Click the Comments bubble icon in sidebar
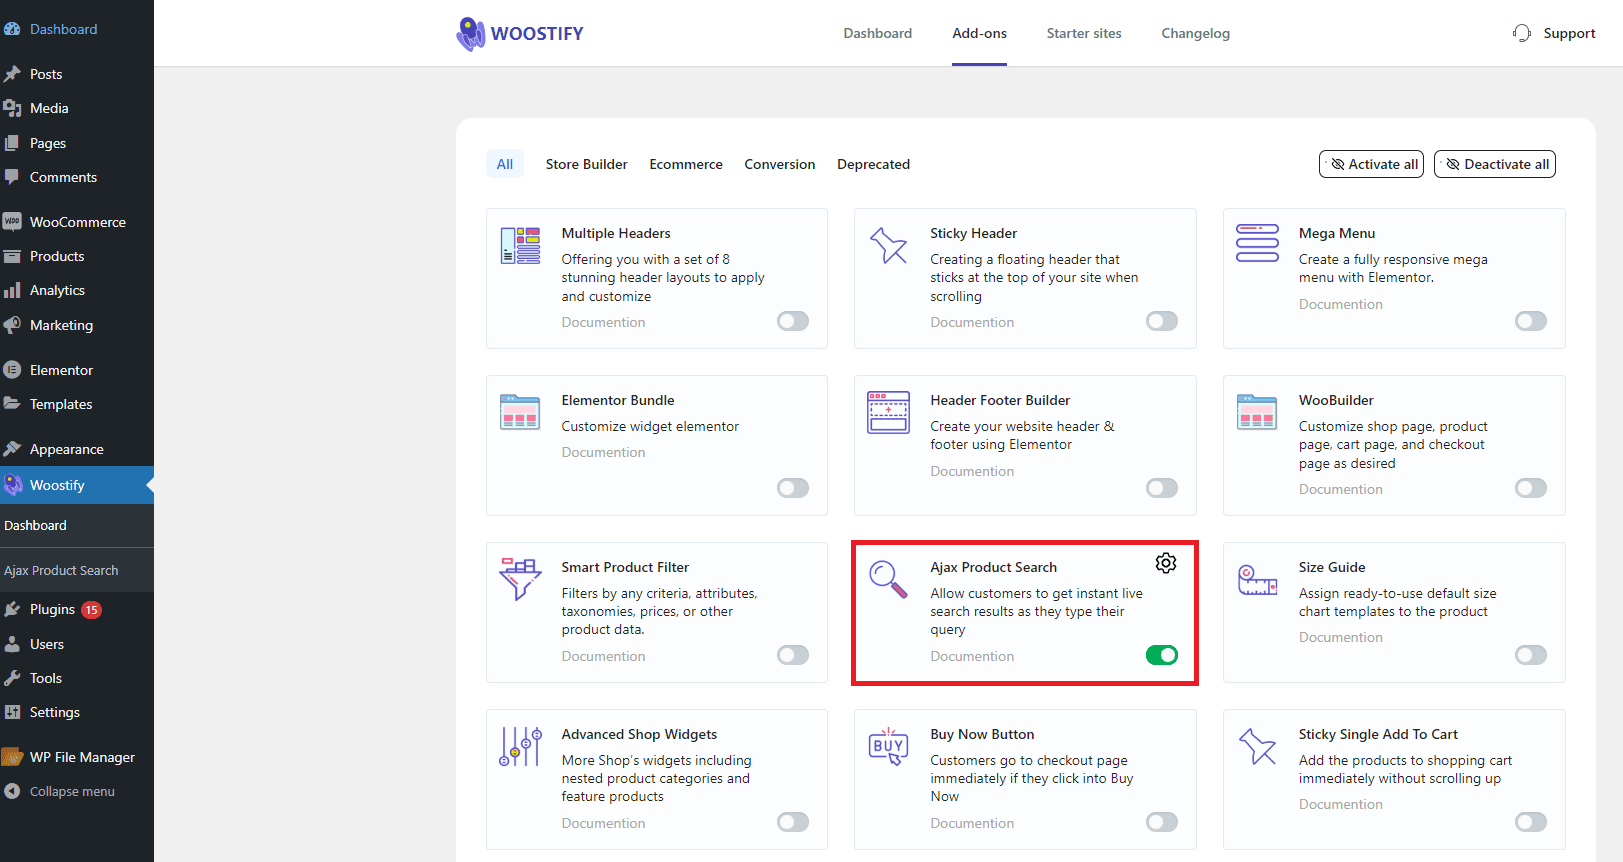Screen dimensions: 1623x862 pyautogui.click(x=12, y=177)
